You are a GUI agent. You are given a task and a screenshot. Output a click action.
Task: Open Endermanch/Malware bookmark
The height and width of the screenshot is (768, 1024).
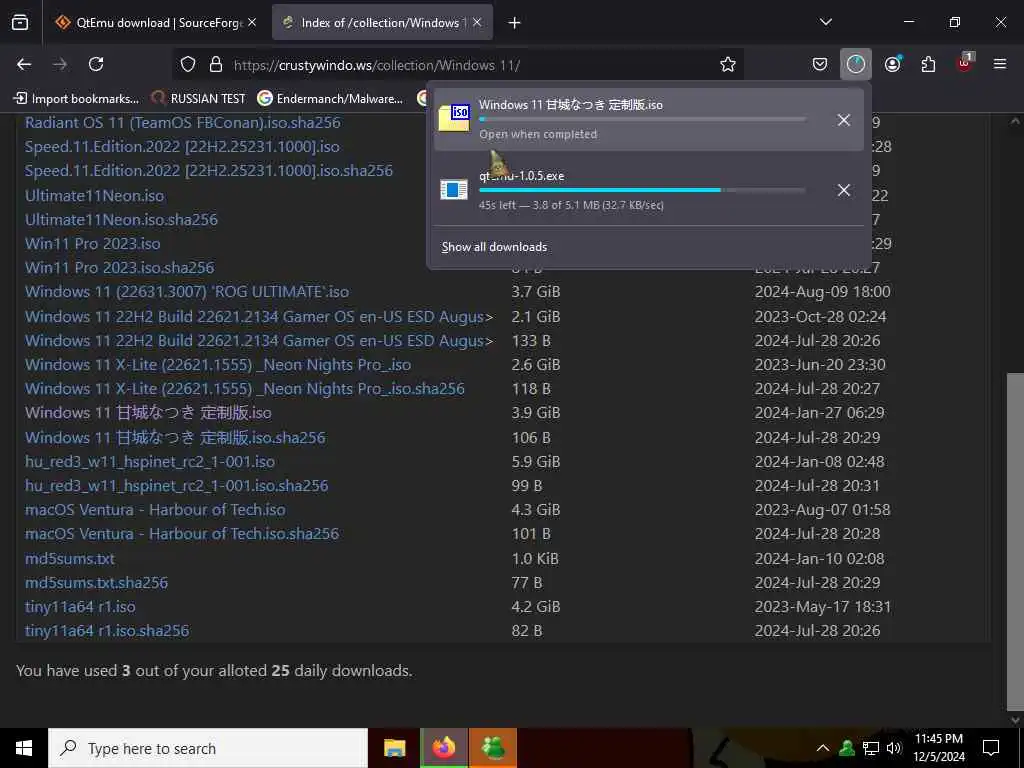click(x=330, y=99)
